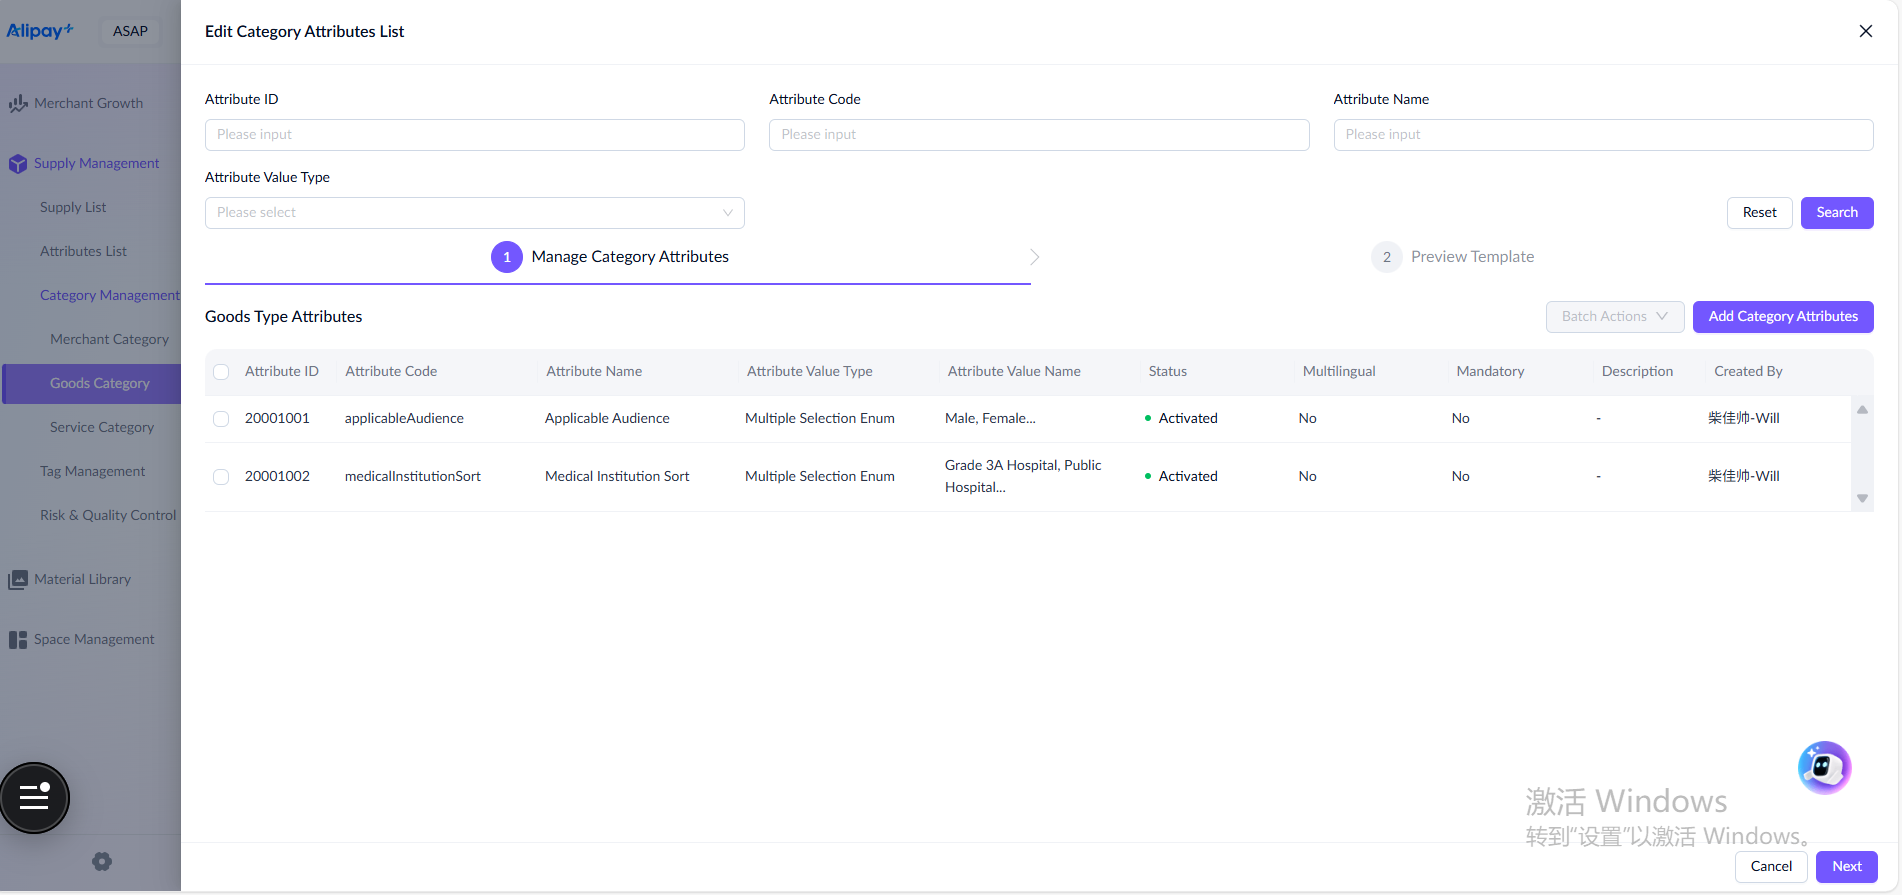Close the Edit Category Attributes dialog
Image resolution: width=1902 pixels, height=895 pixels.
tap(1865, 31)
